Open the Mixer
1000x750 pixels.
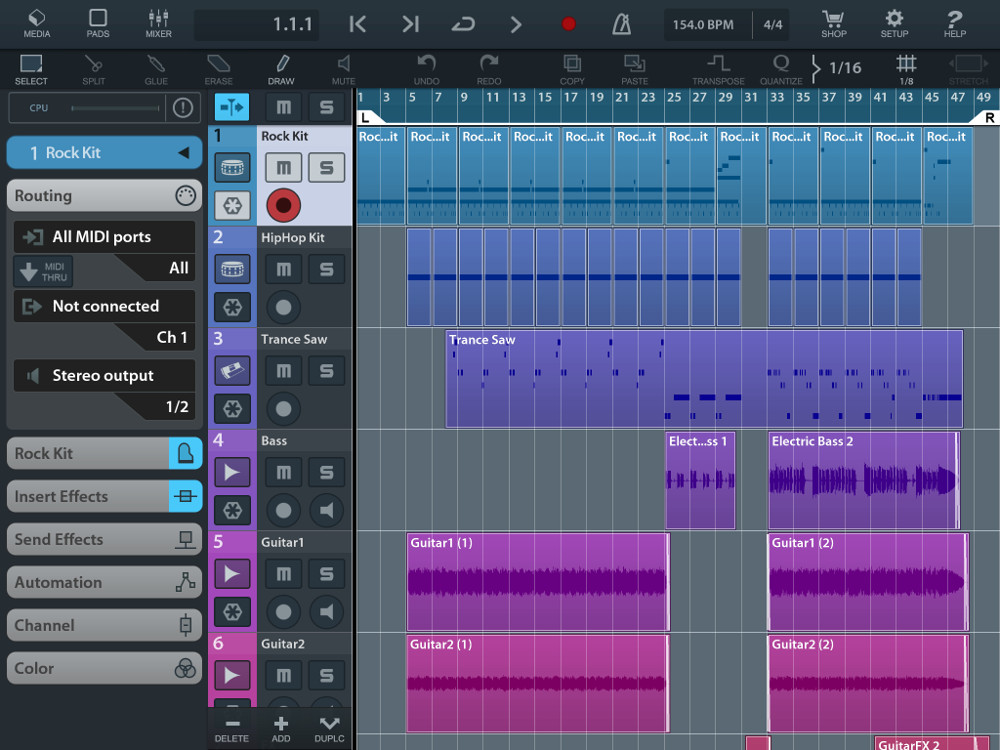[158, 24]
